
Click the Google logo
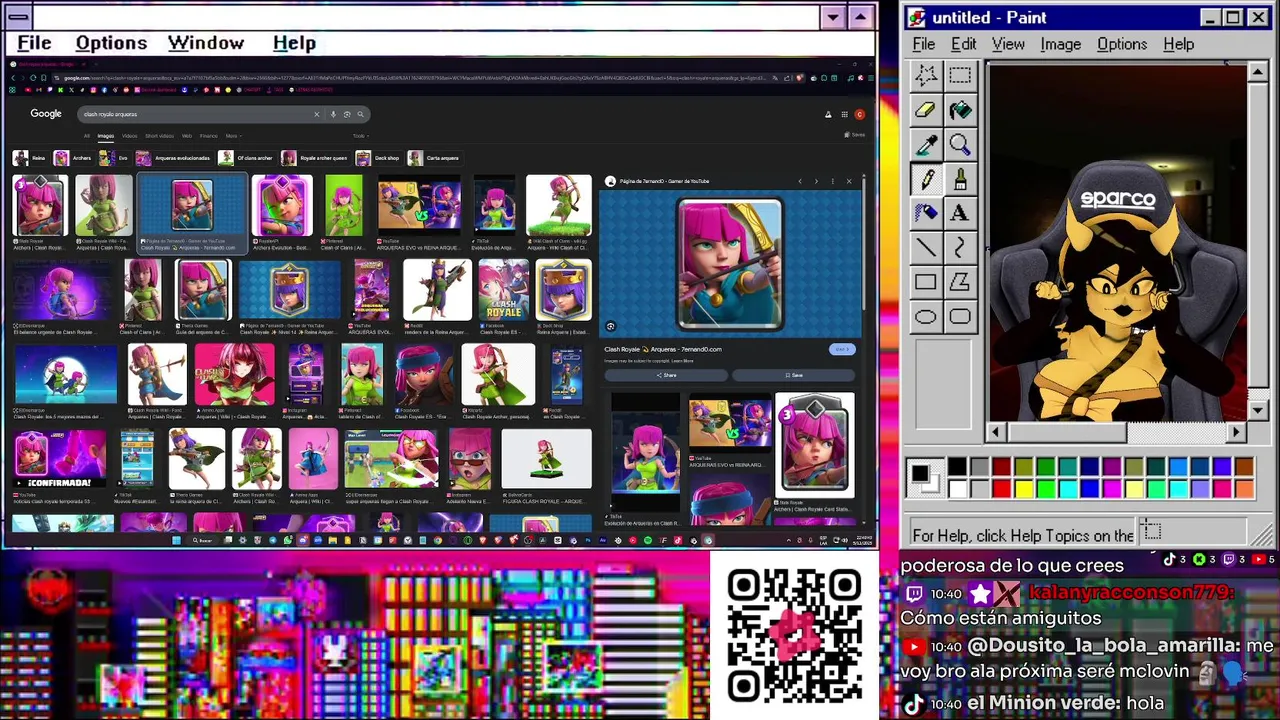pyautogui.click(x=46, y=114)
